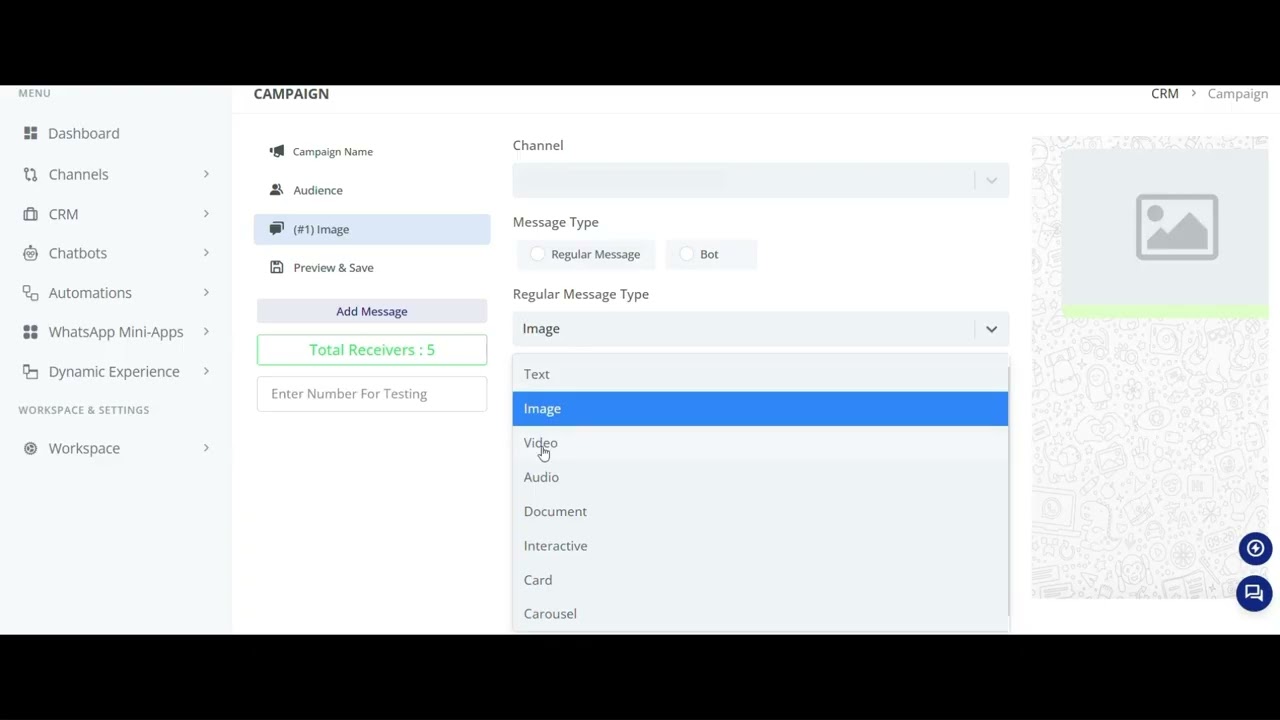
Task: Collapse the Regular Message Type dropdown arrow
Action: pos(991,329)
